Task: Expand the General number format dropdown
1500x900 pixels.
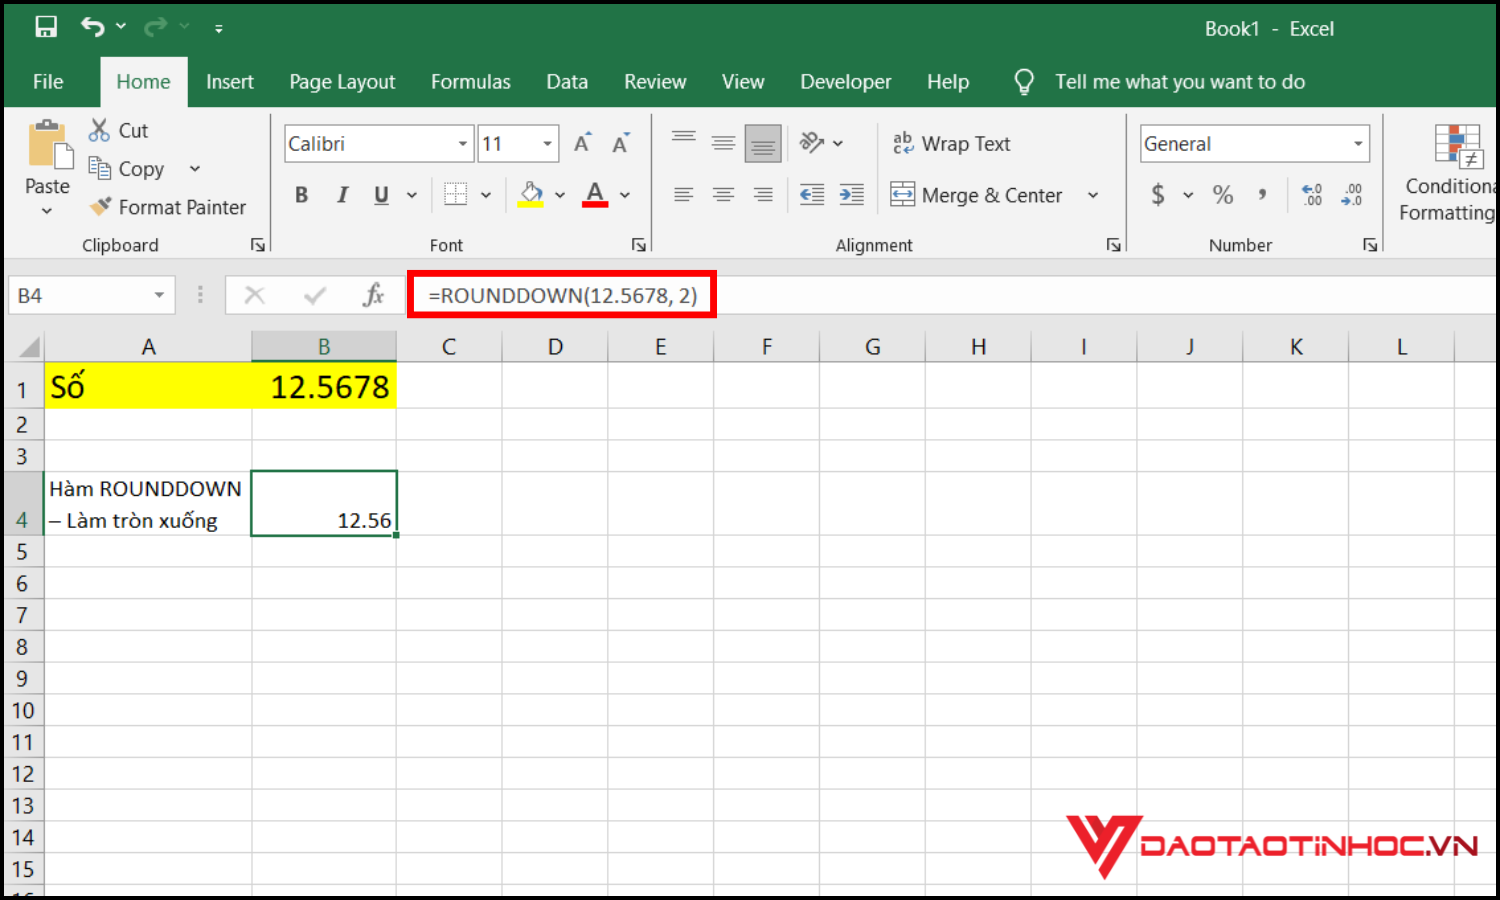Action: [x=1357, y=144]
